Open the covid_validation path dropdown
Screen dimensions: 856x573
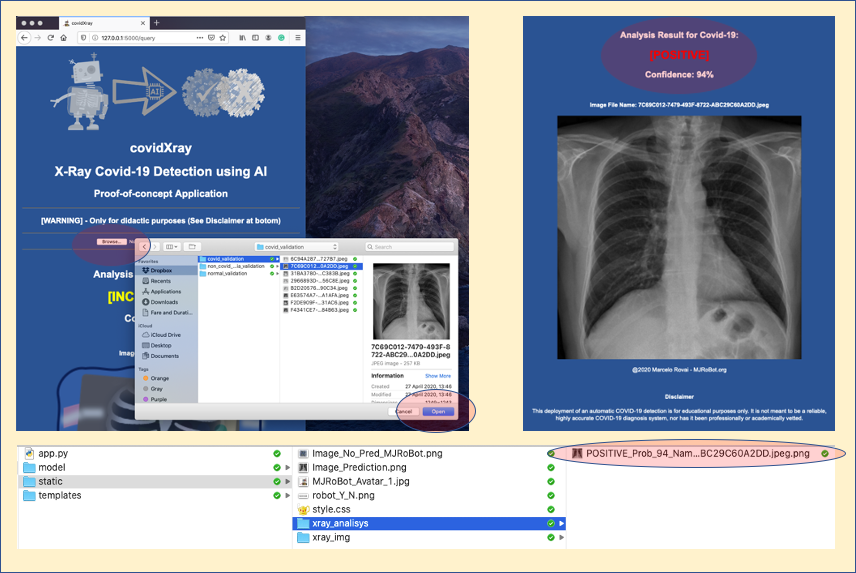(297, 247)
